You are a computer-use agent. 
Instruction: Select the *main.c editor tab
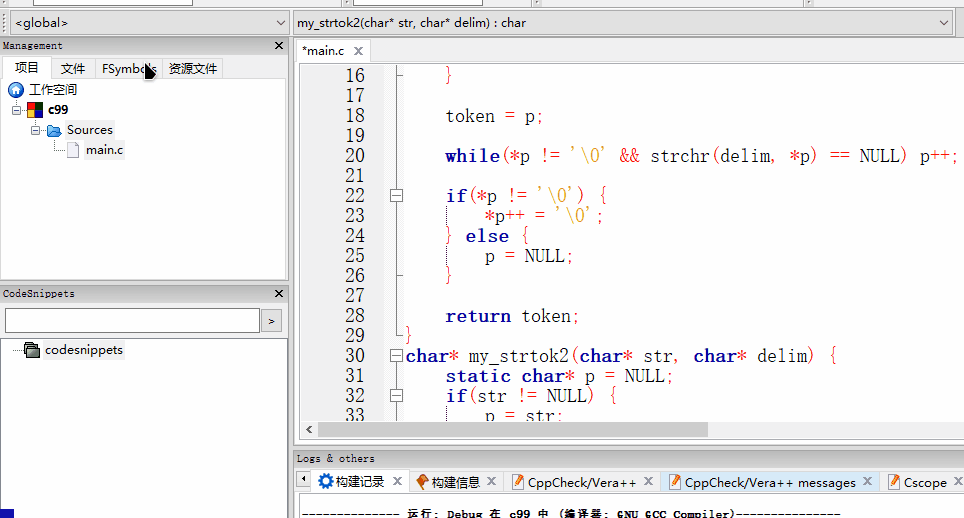click(323, 51)
